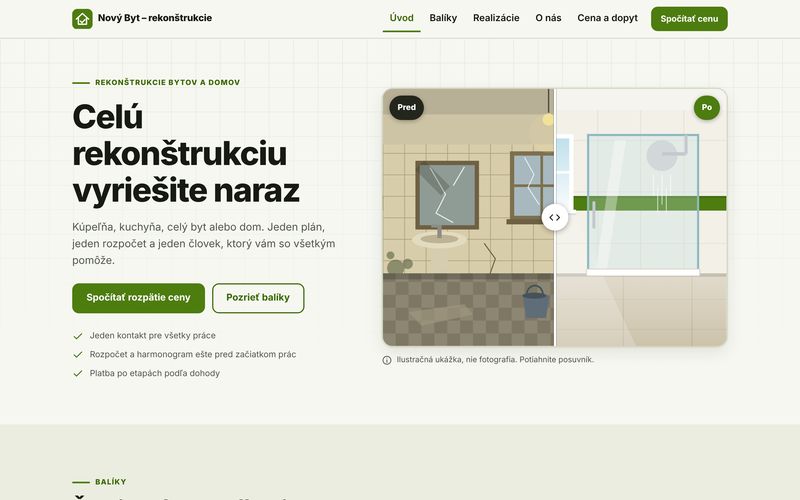This screenshot has width=800, height=500.
Task: Click the green house logo icon
Action: click(x=82, y=19)
